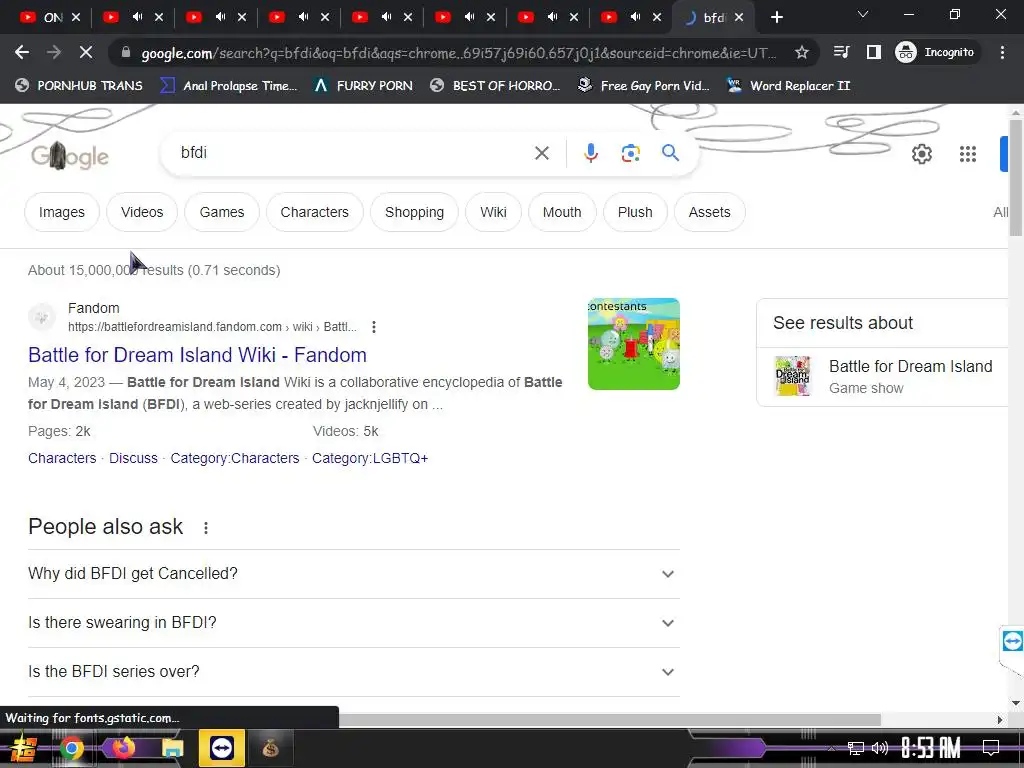Screen dimensions: 1024x768
Task: Submit search with magnifier icon
Action: tap(670, 153)
